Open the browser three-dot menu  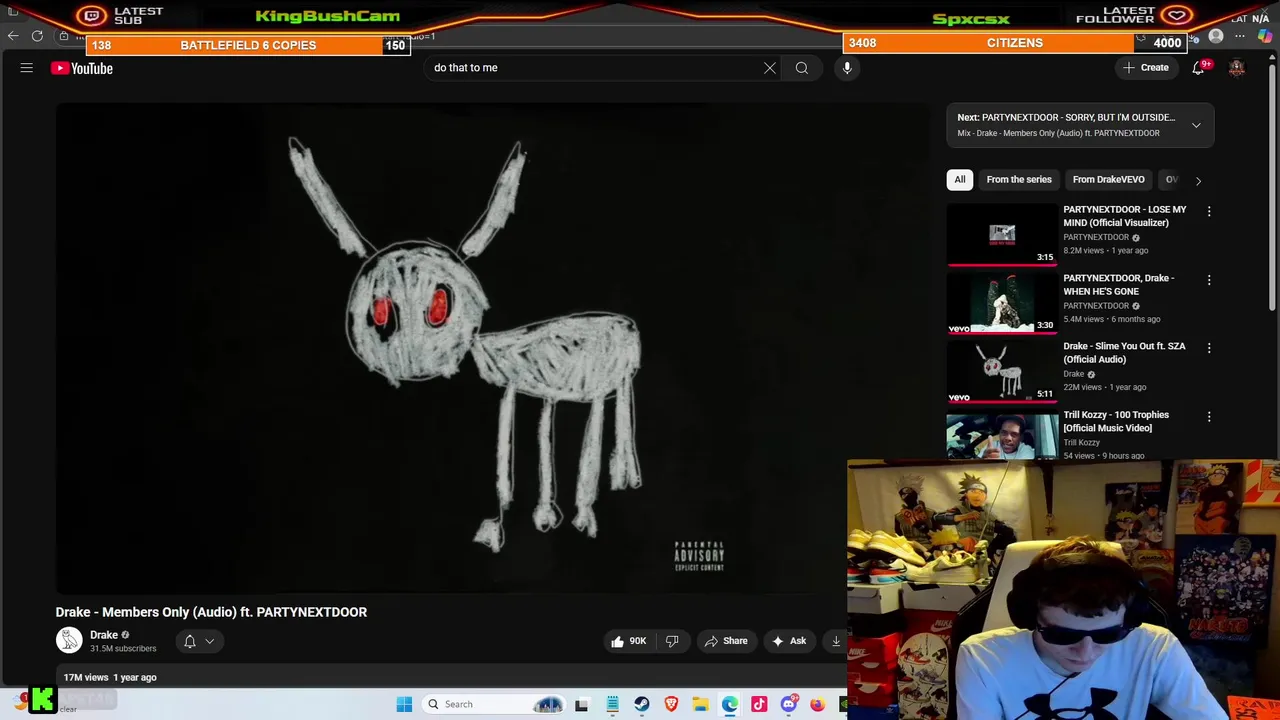pos(1240,37)
